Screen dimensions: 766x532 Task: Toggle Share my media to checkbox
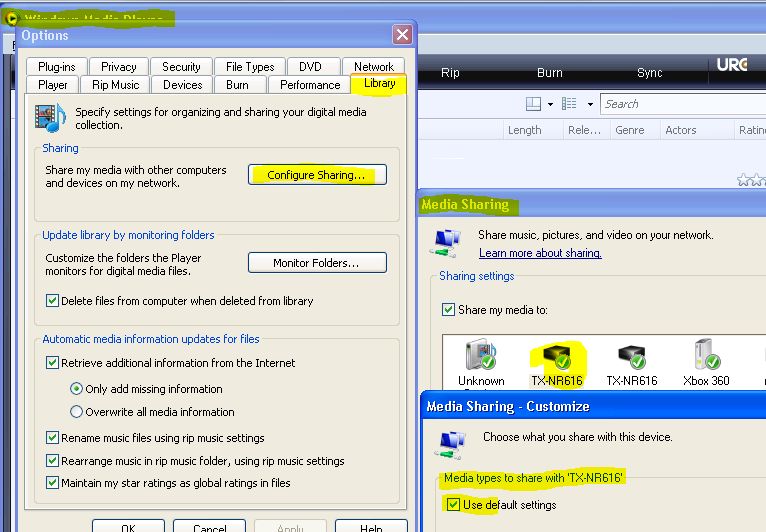click(x=448, y=309)
